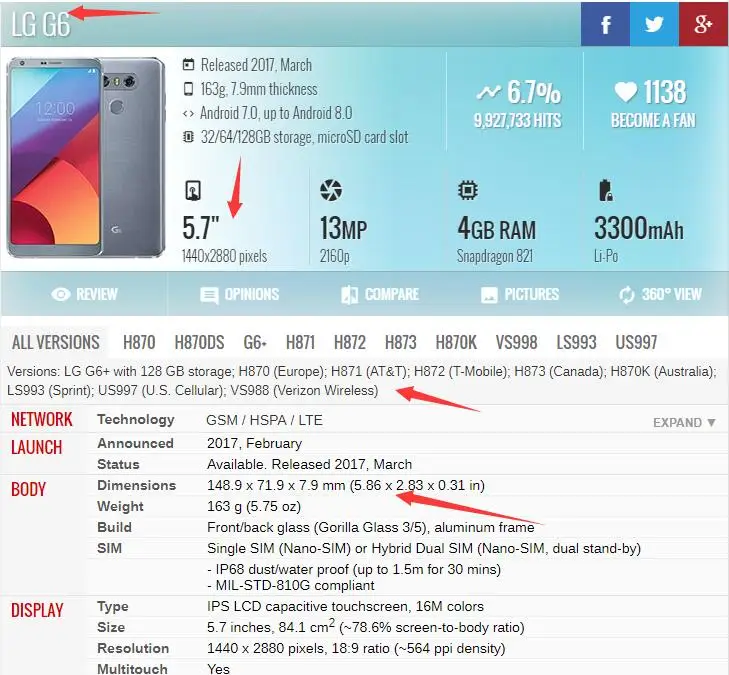
Task: Select the H873 version tab
Action: click(400, 343)
